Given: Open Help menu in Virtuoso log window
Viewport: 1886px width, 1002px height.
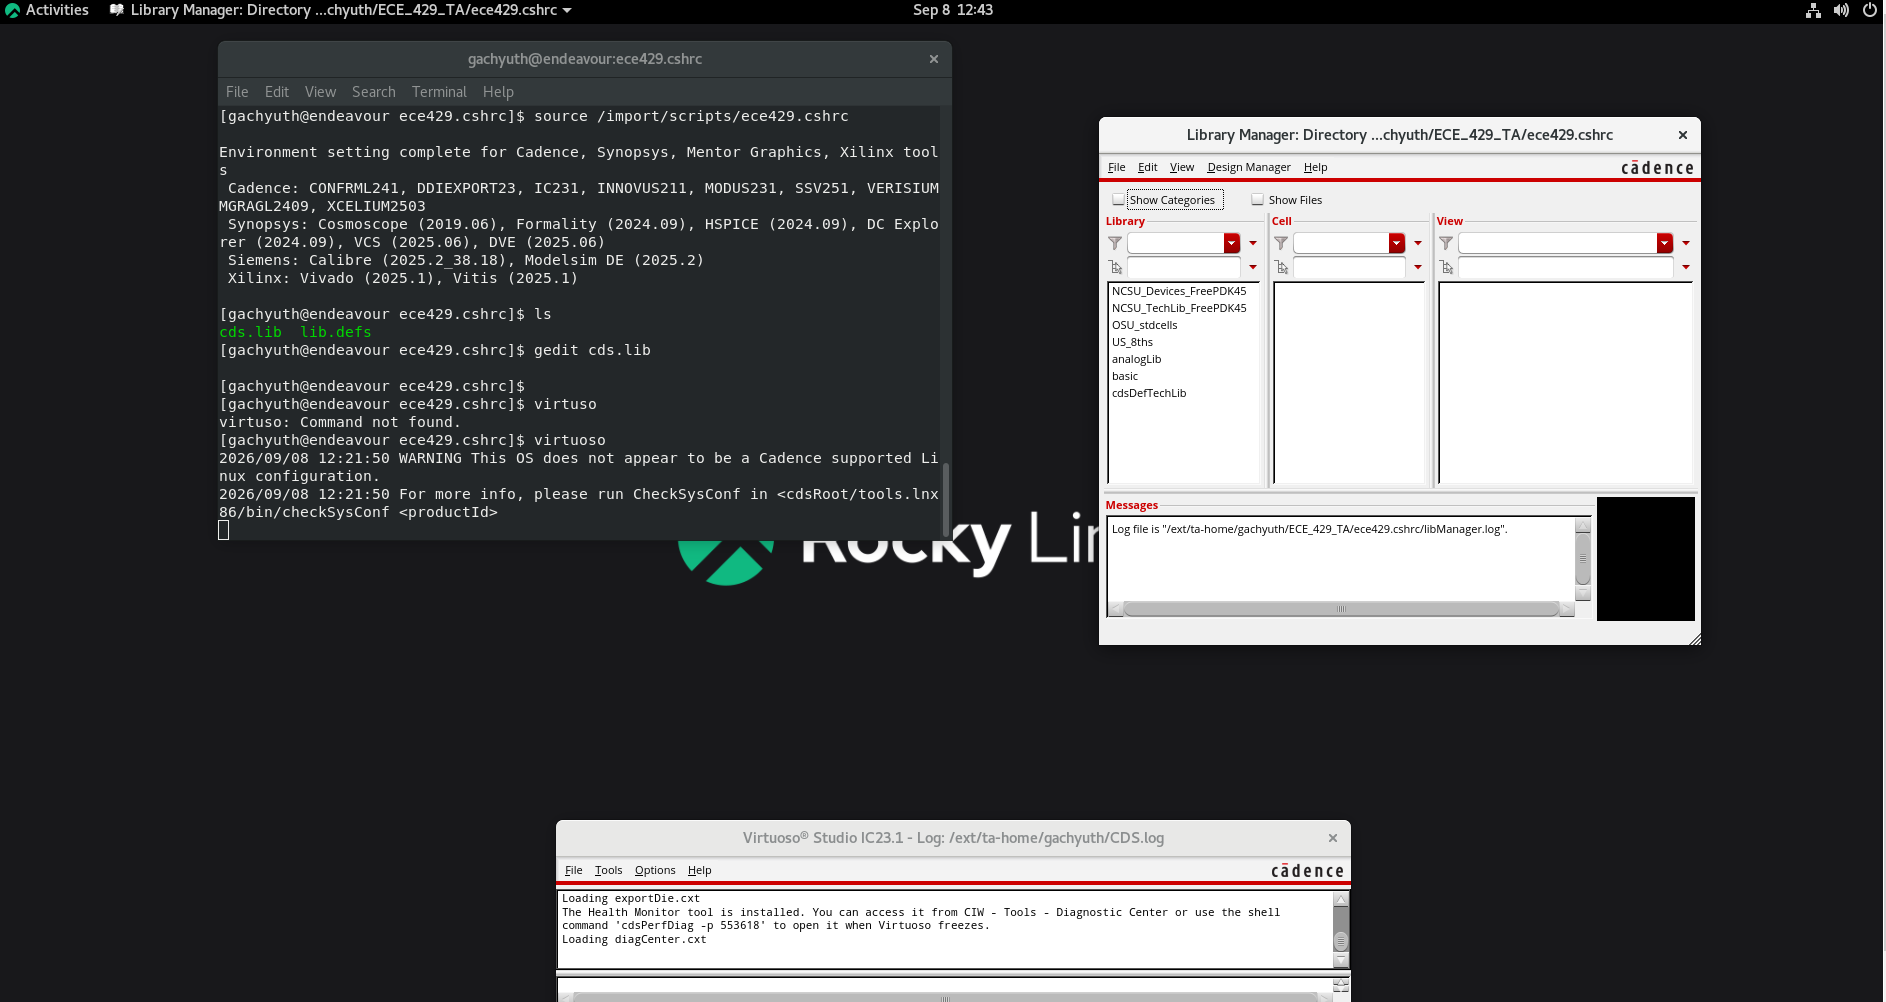Looking at the screenshot, I should pyautogui.click(x=700, y=870).
